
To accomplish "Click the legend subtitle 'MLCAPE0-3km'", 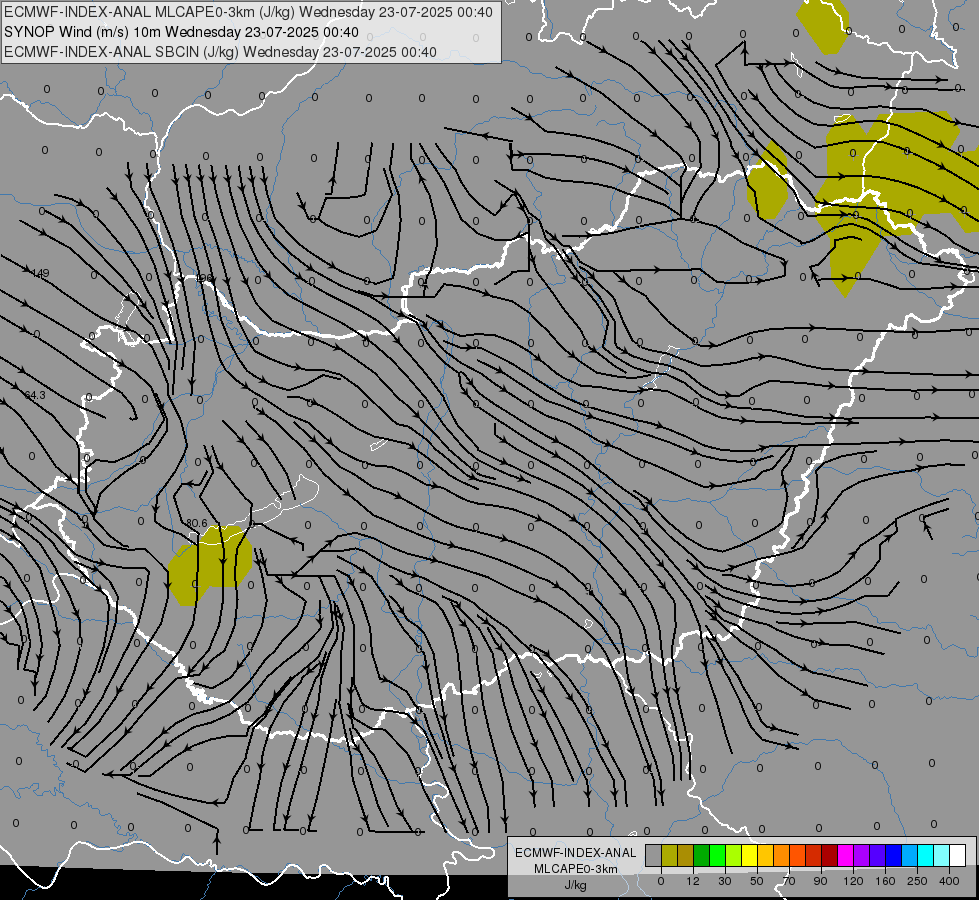I will 576,869.
